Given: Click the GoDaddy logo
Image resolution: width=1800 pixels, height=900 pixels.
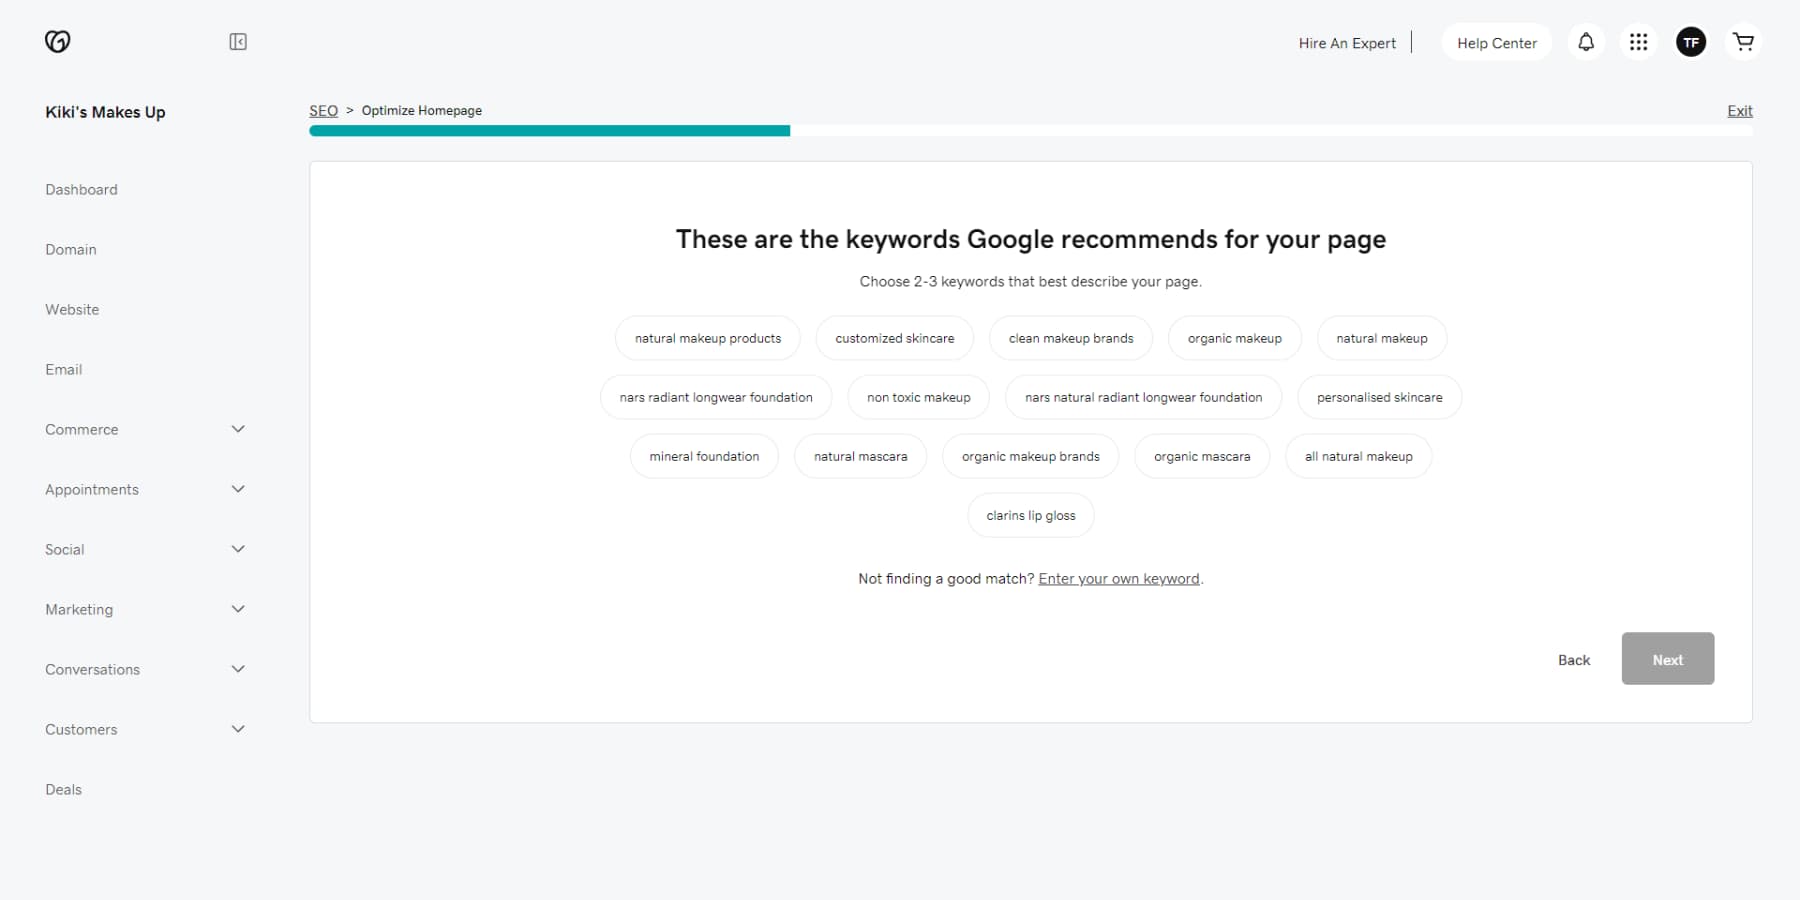Looking at the screenshot, I should [x=57, y=41].
